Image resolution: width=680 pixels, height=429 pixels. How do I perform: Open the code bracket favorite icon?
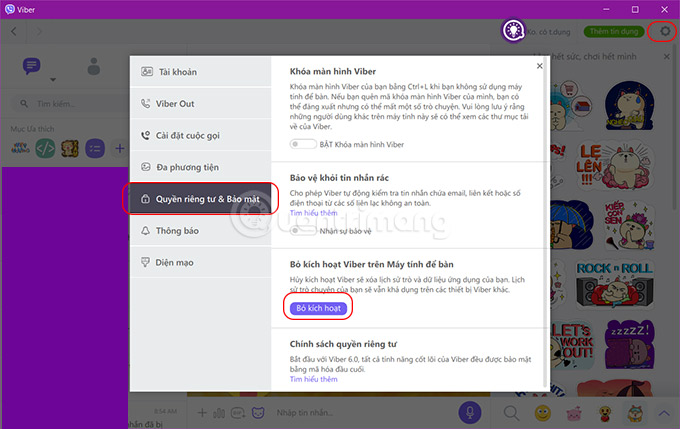click(x=45, y=149)
